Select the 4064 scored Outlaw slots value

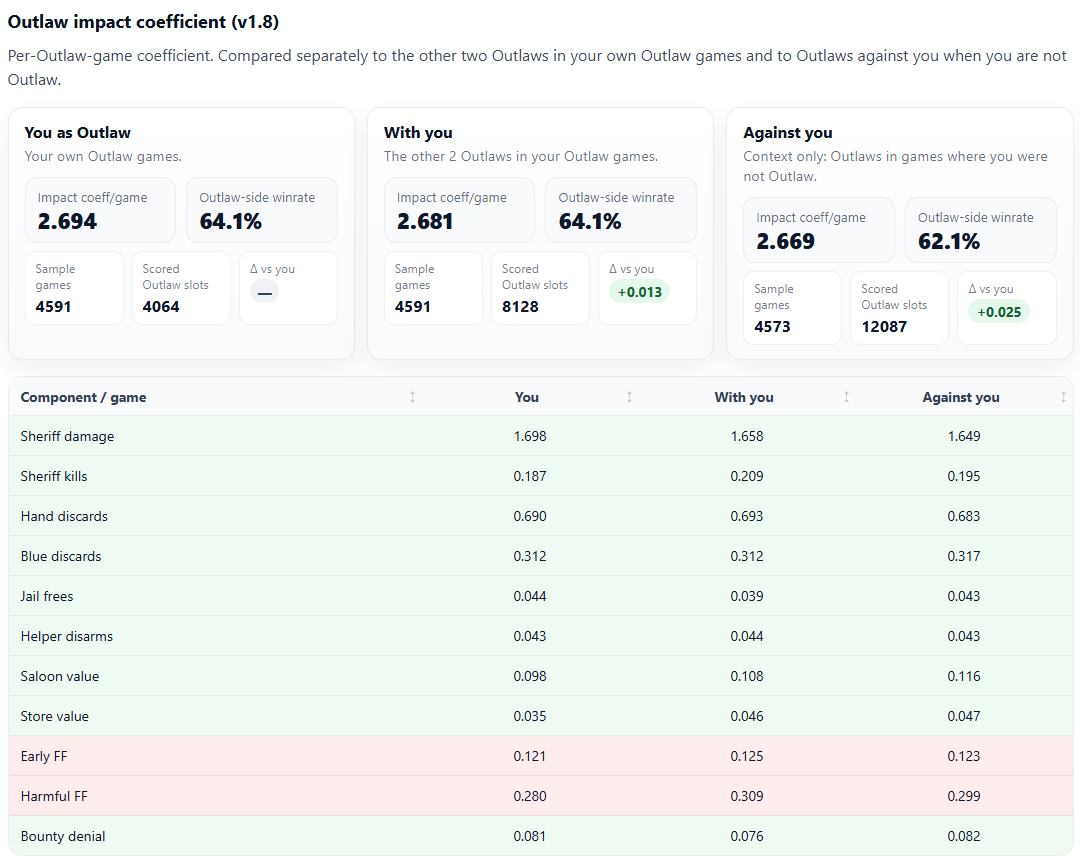point(161,307)
